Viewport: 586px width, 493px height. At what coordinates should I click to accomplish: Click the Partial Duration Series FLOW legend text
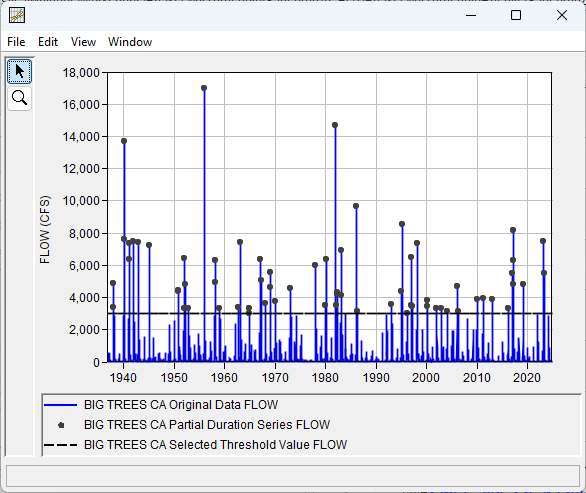coord(207,425)
